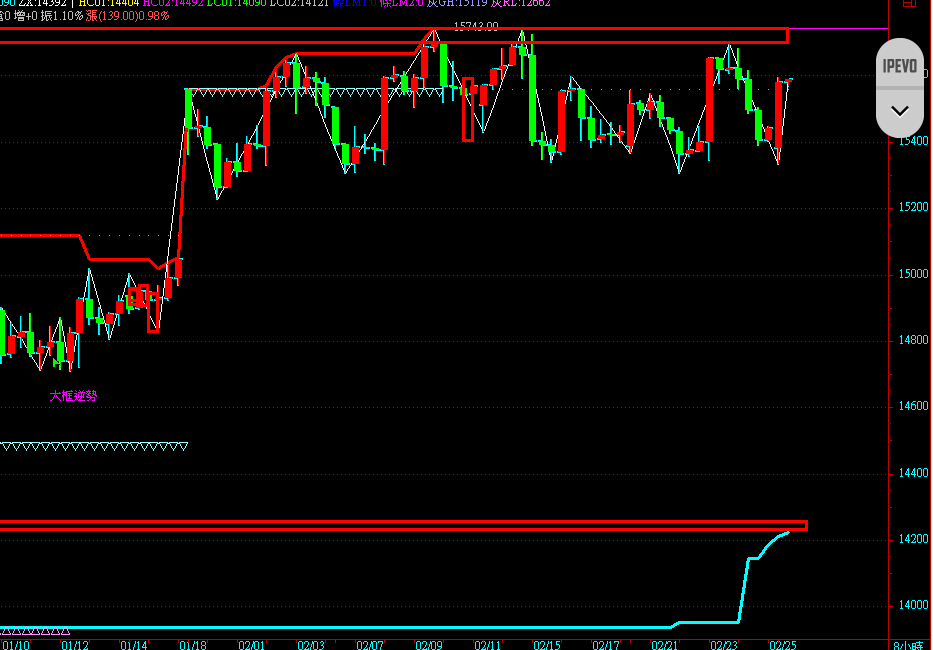The width and height of the screenshot is (933, 650).
Task: Click the 01/12 date axis label
Action: [75, 645]
